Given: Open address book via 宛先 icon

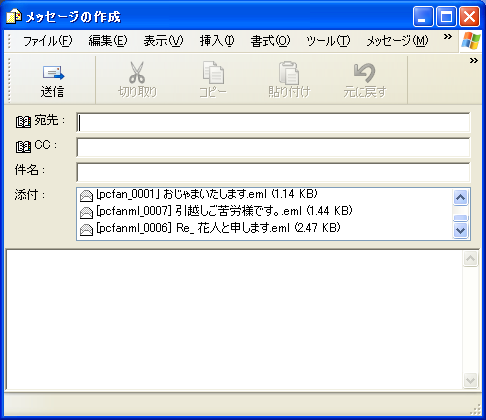Looking at the screenshot, I should pyautogui.click(x=23, y=122).
